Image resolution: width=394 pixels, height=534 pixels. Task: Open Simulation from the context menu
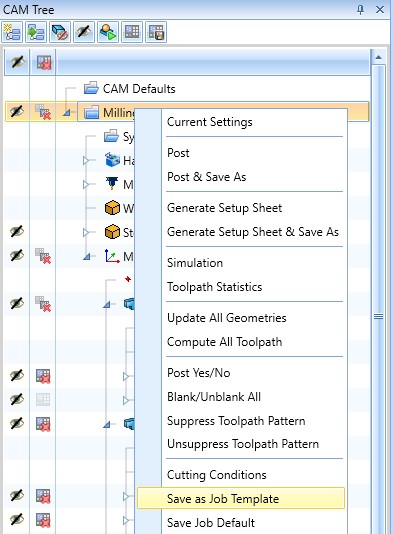(195, 263)
